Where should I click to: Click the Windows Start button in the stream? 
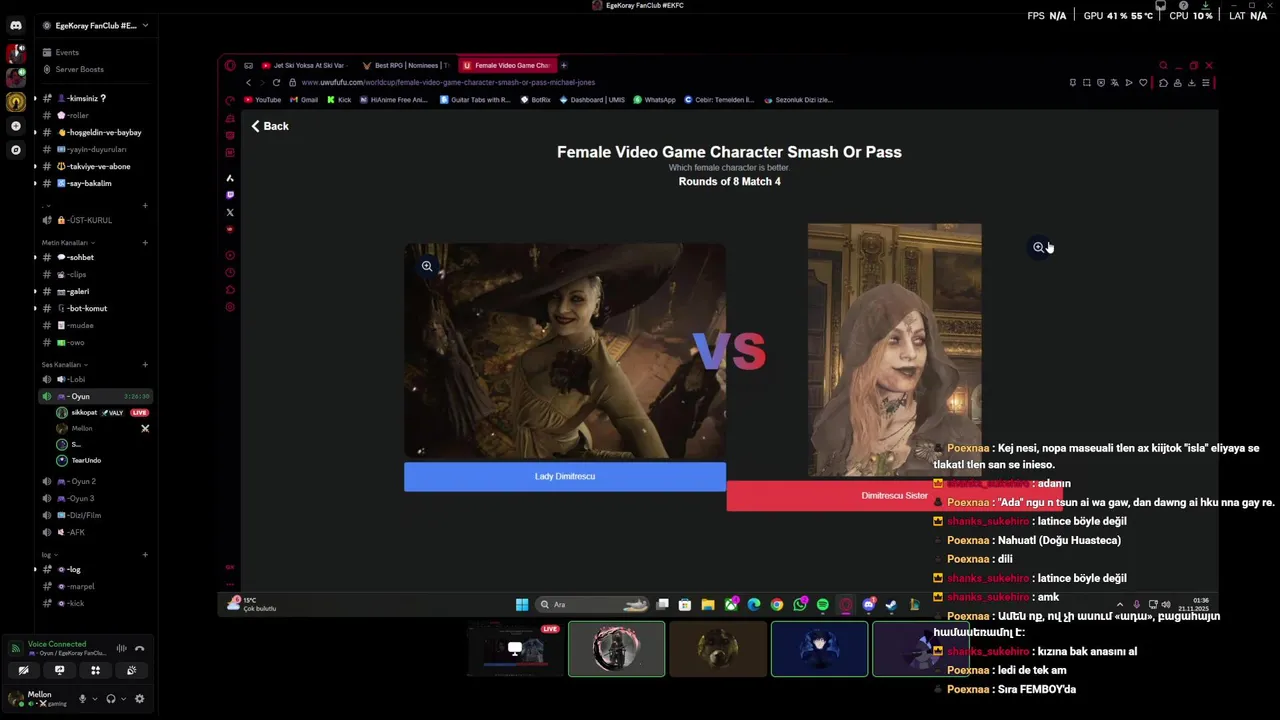coord(521,604)
